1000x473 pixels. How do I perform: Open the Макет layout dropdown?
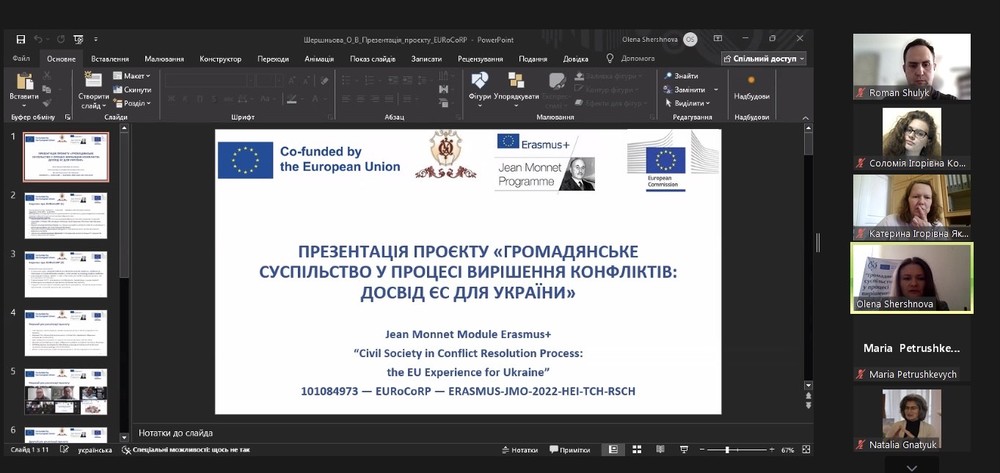pyautogui.click(x=132, y=76)
